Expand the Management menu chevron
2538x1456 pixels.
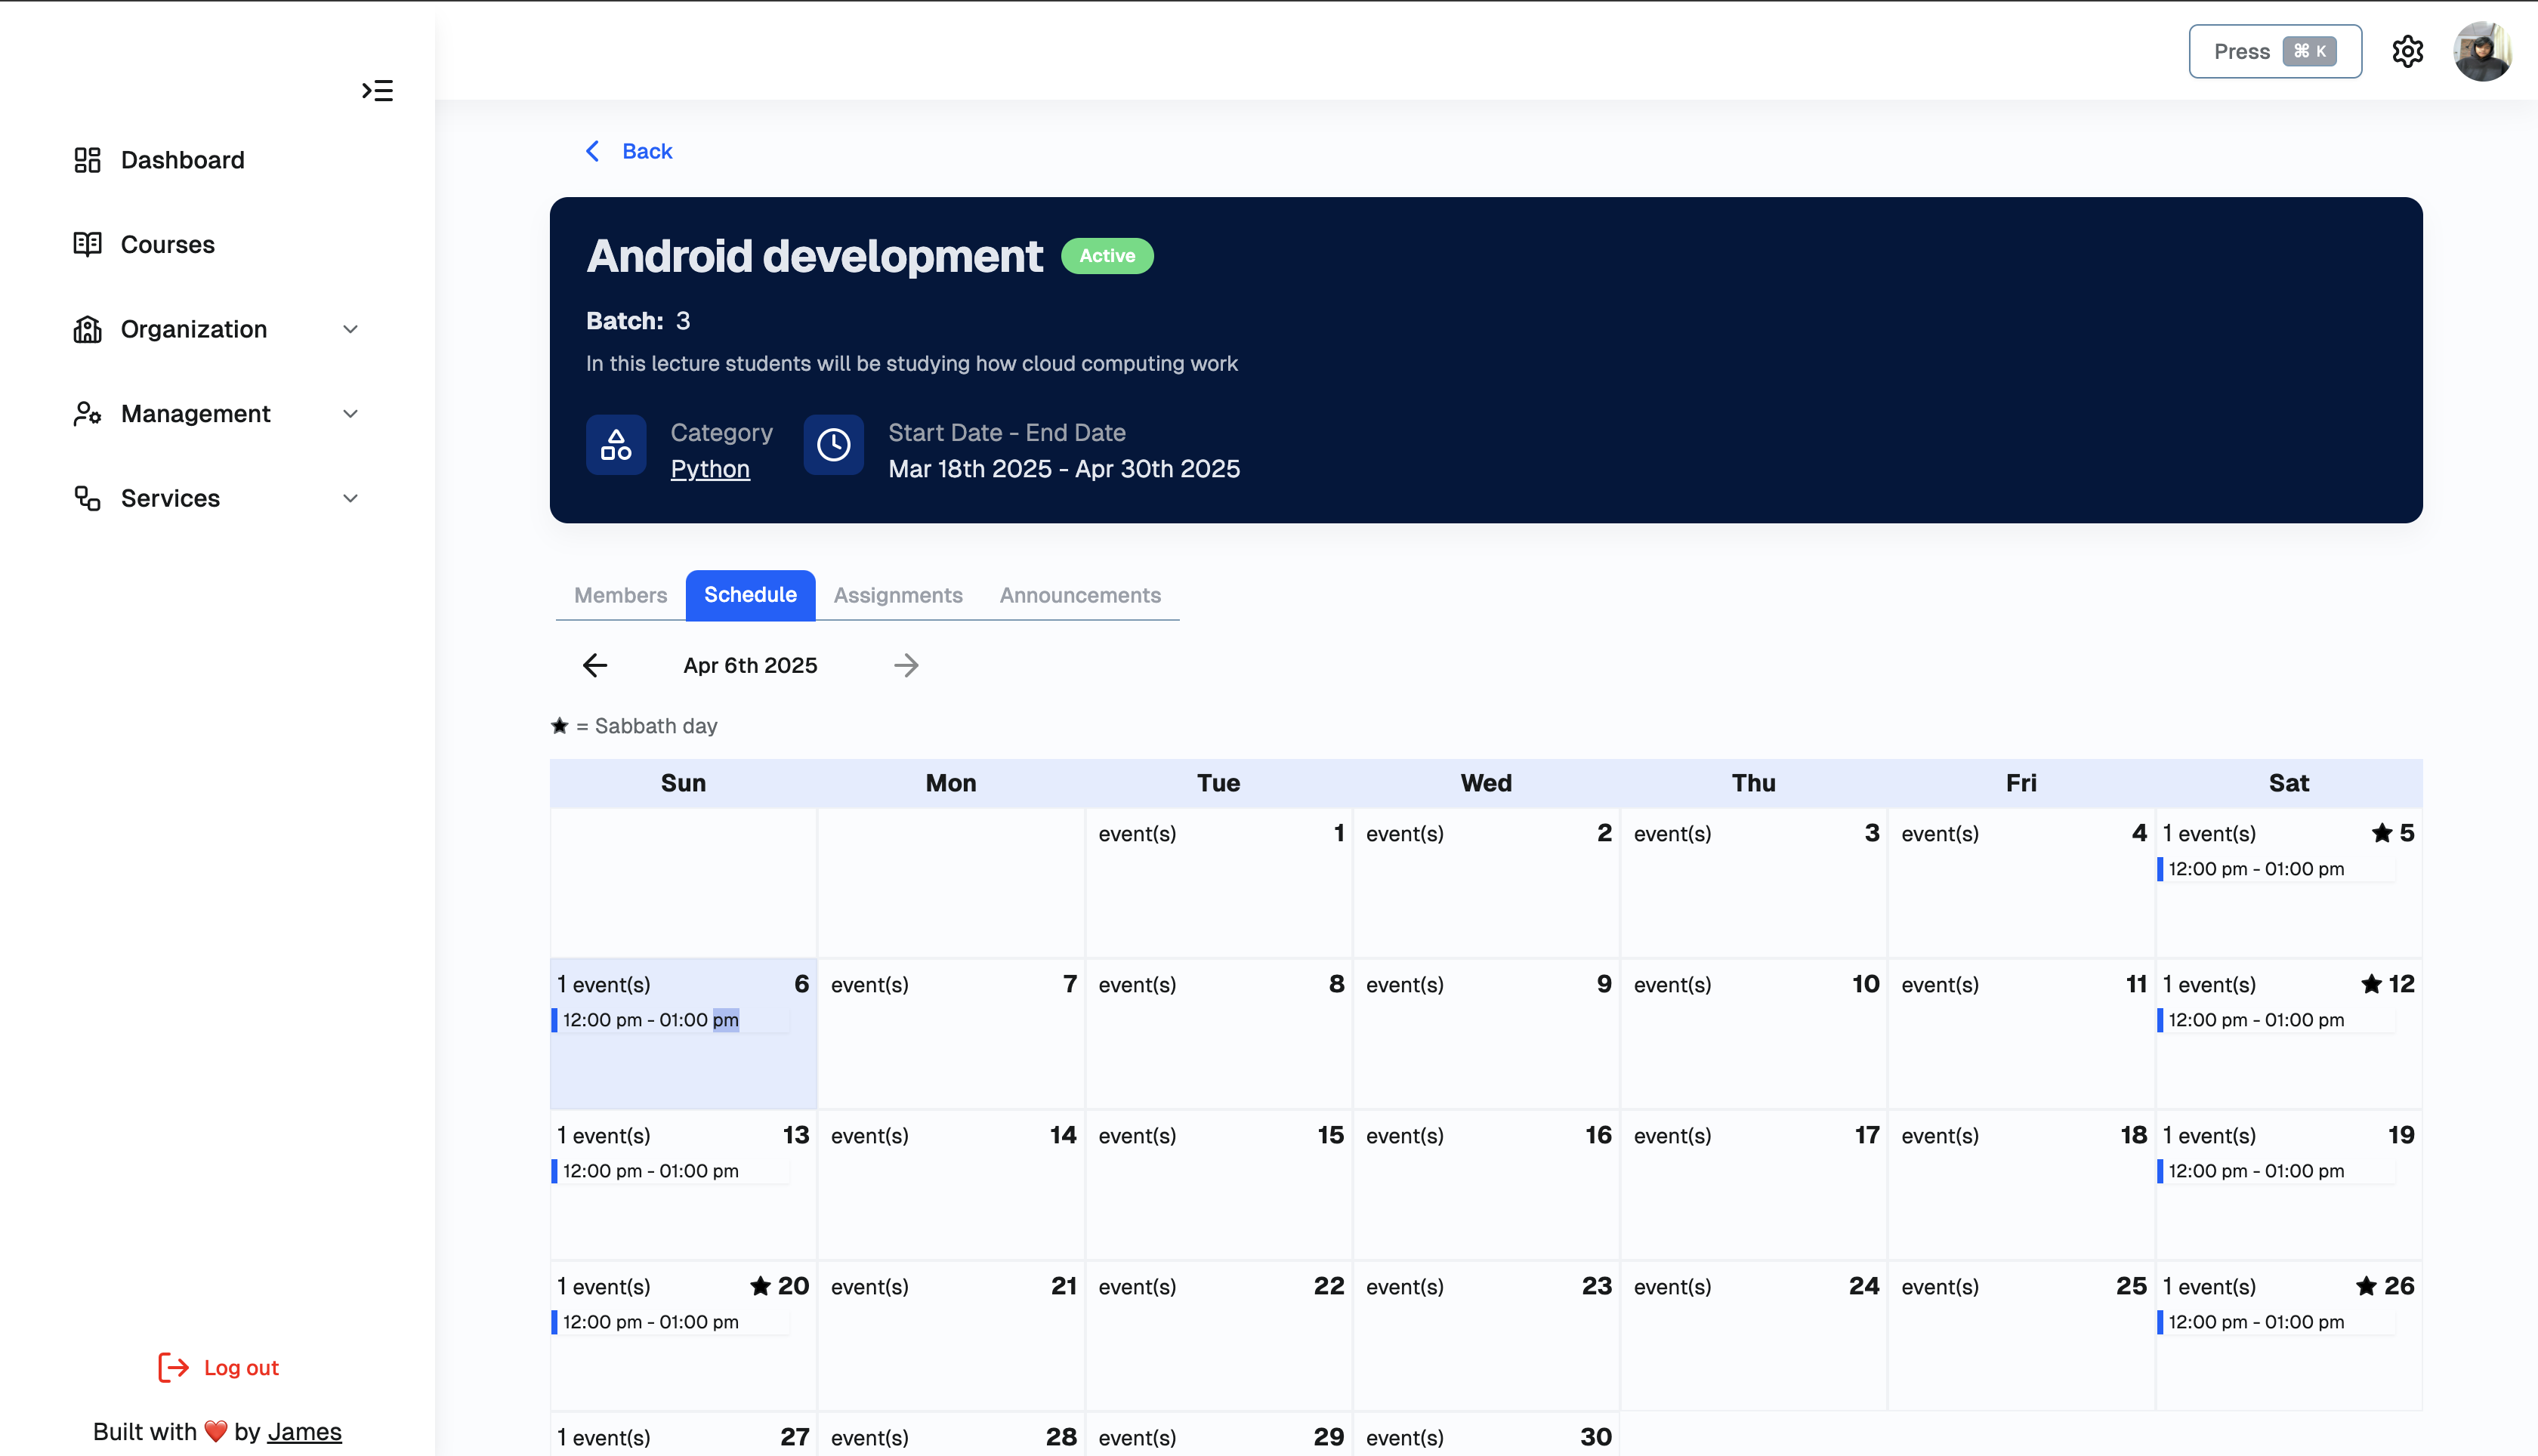(x=350, y=414)
